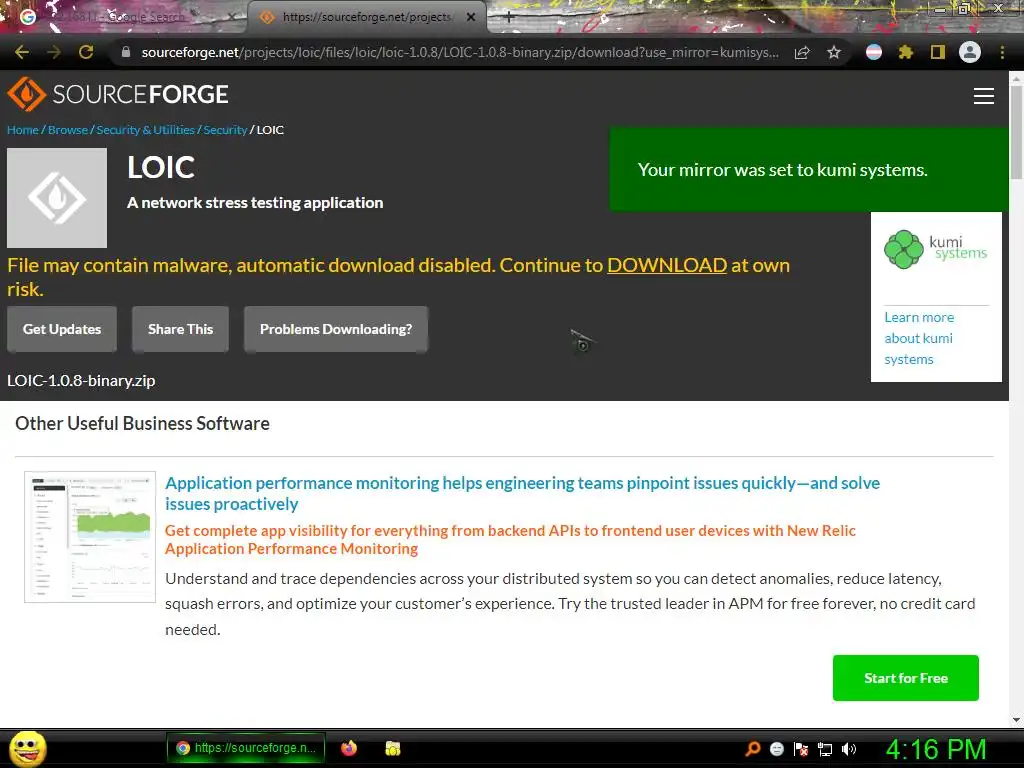Launch Firefox from the taskbar
Screen dimensions: 1024x768
pyautogui.click(x=349, y=748)
